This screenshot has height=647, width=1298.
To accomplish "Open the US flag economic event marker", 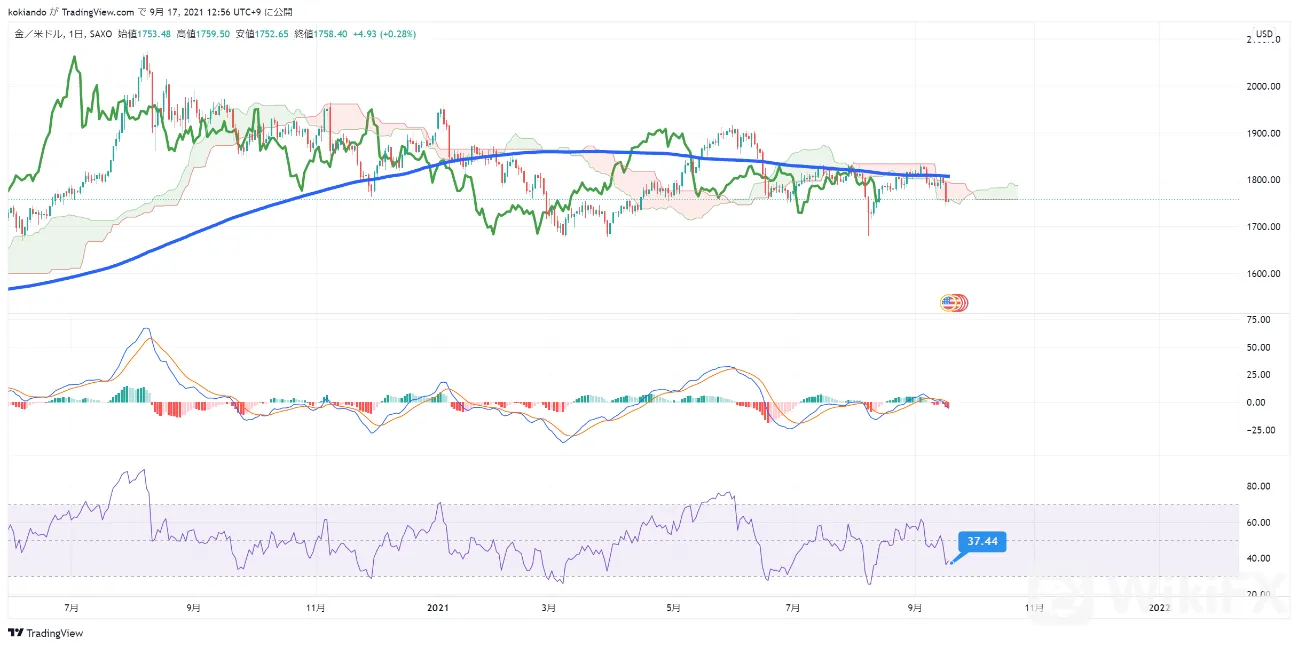I will [x=954, y=302].
